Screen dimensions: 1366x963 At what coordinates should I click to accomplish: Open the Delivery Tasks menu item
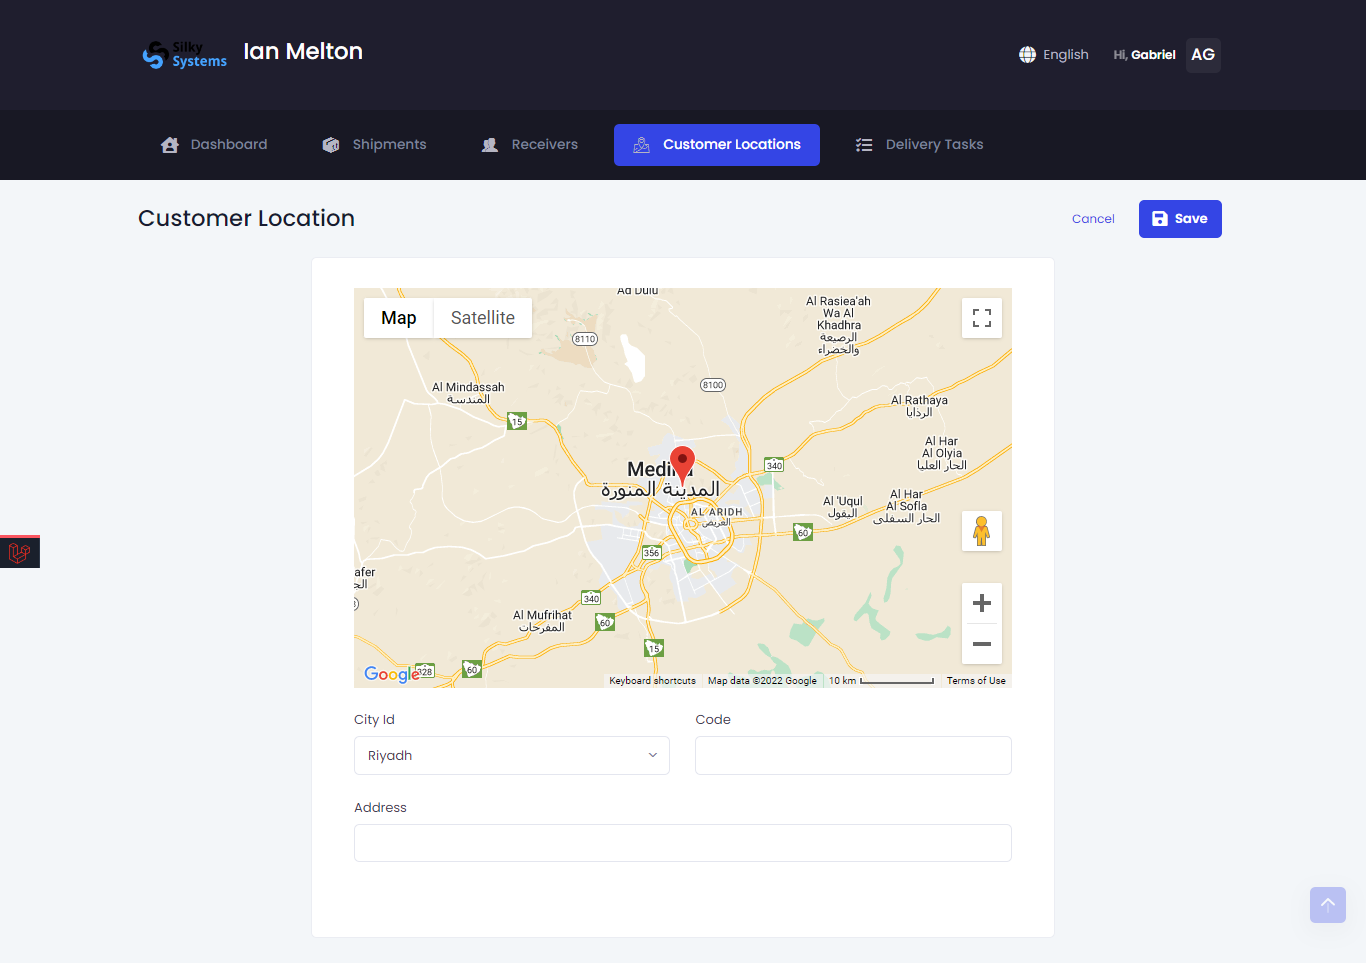(x=918, y=144)
